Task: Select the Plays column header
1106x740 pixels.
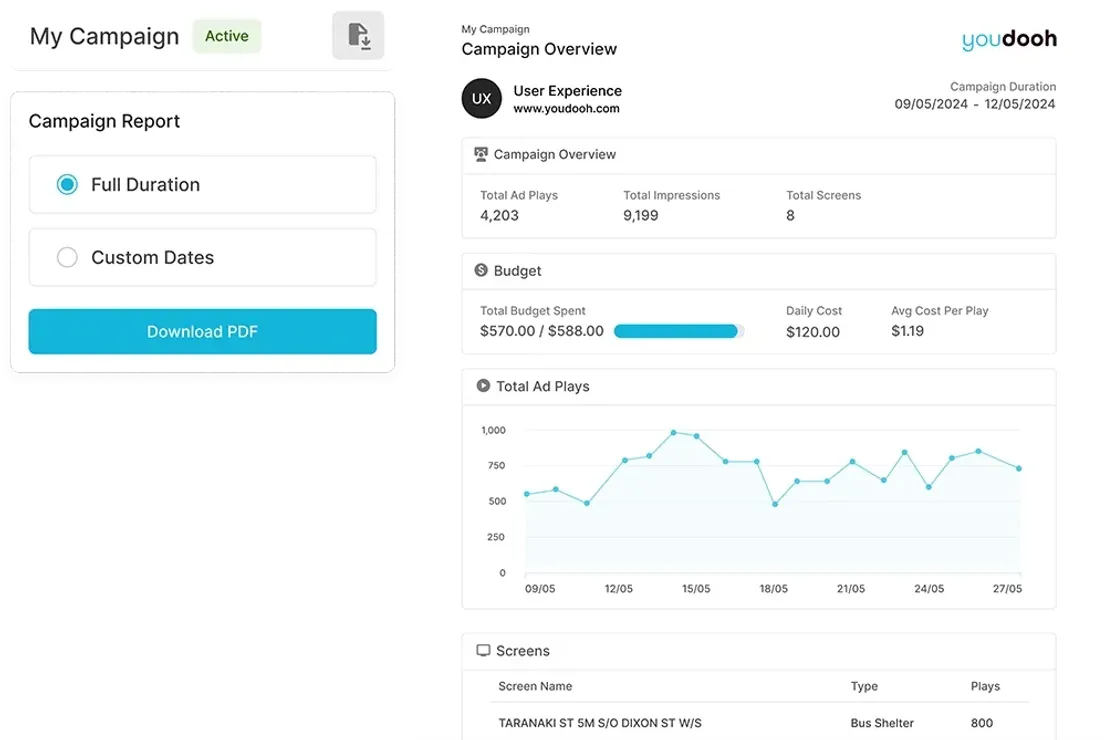Action: 985,686
